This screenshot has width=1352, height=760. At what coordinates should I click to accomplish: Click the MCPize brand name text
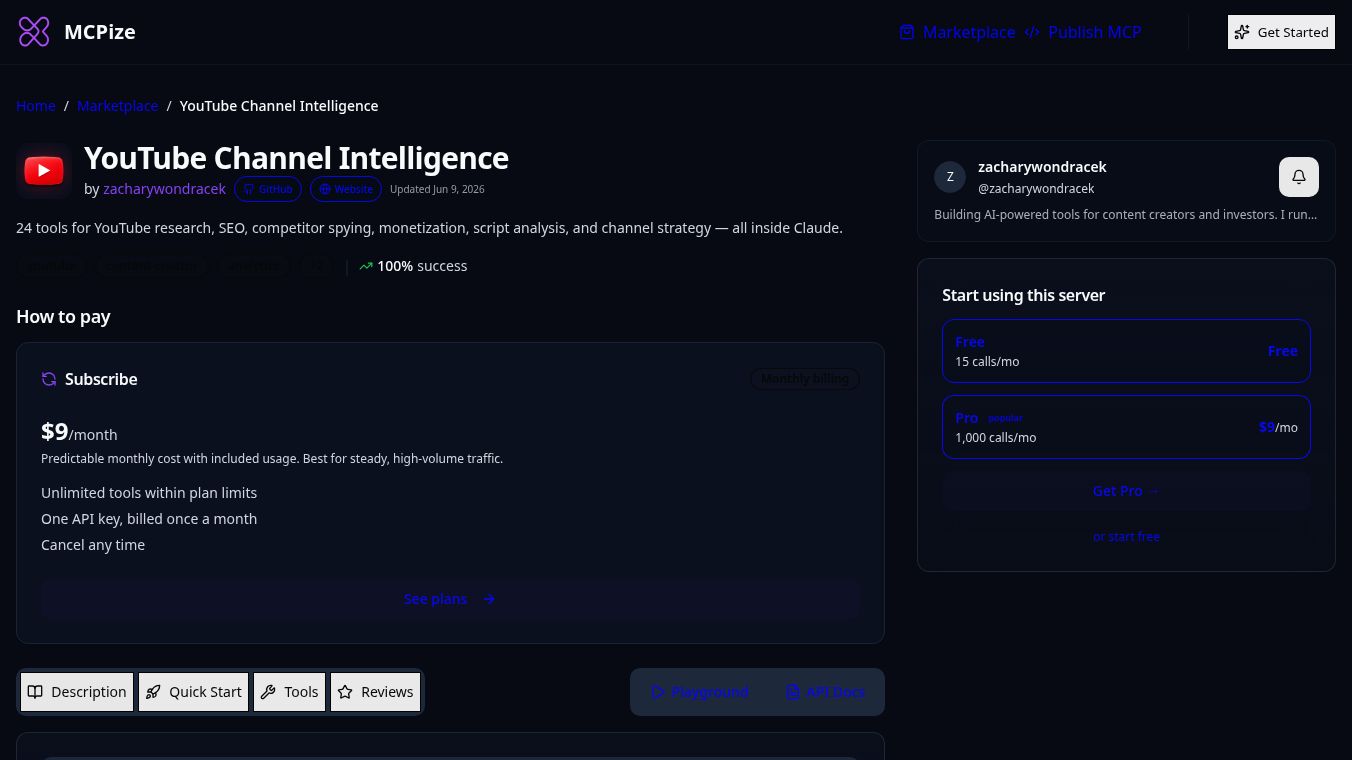100,32
